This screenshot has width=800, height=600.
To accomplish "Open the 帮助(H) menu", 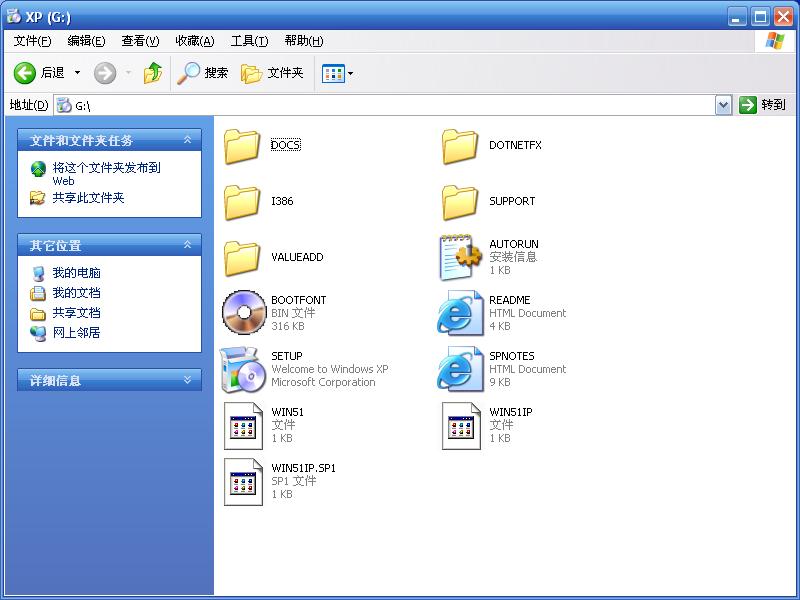I will point(304,41).
